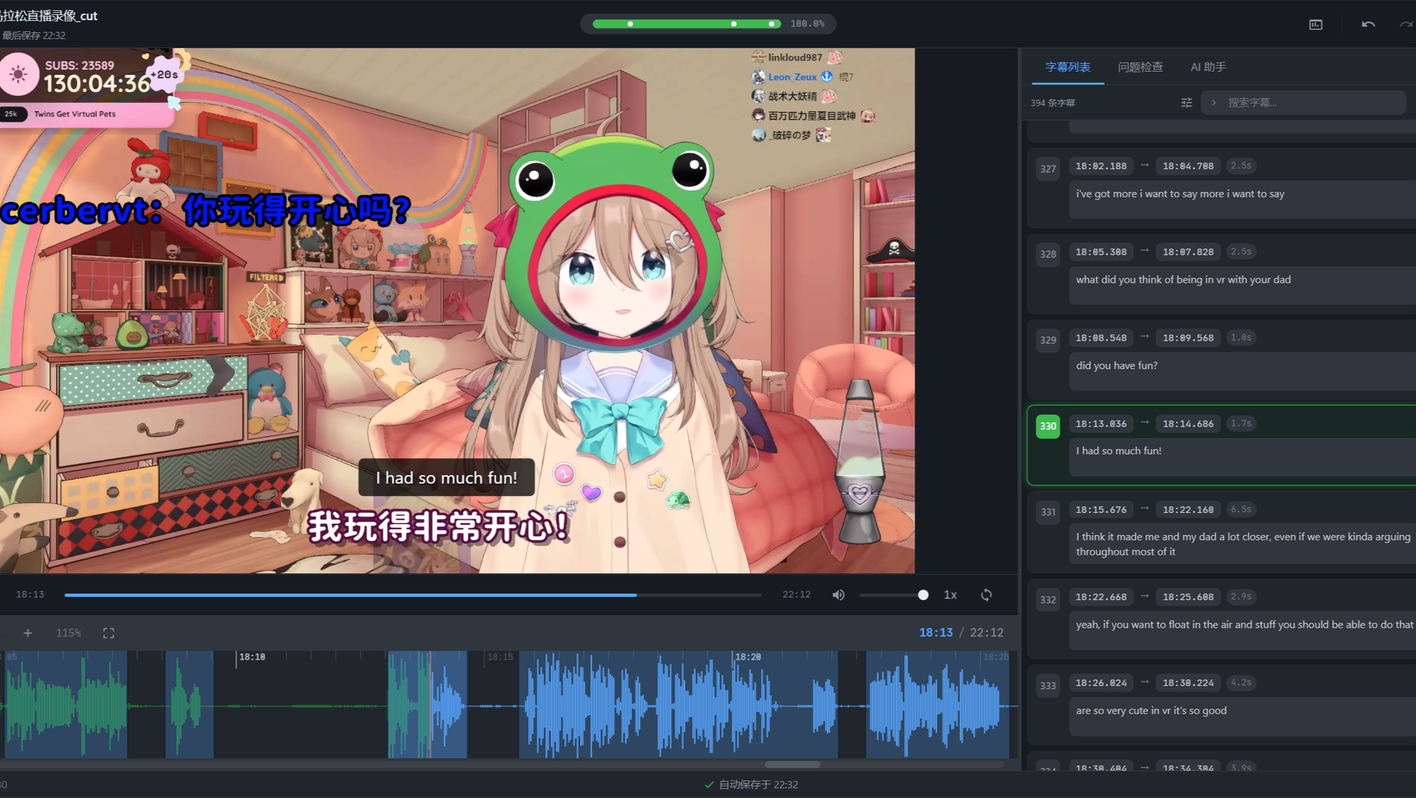The height and width of the screenshot is (798, 1416).
Task: Click subtitle text "did you have fun?"
Action: 1117,366
